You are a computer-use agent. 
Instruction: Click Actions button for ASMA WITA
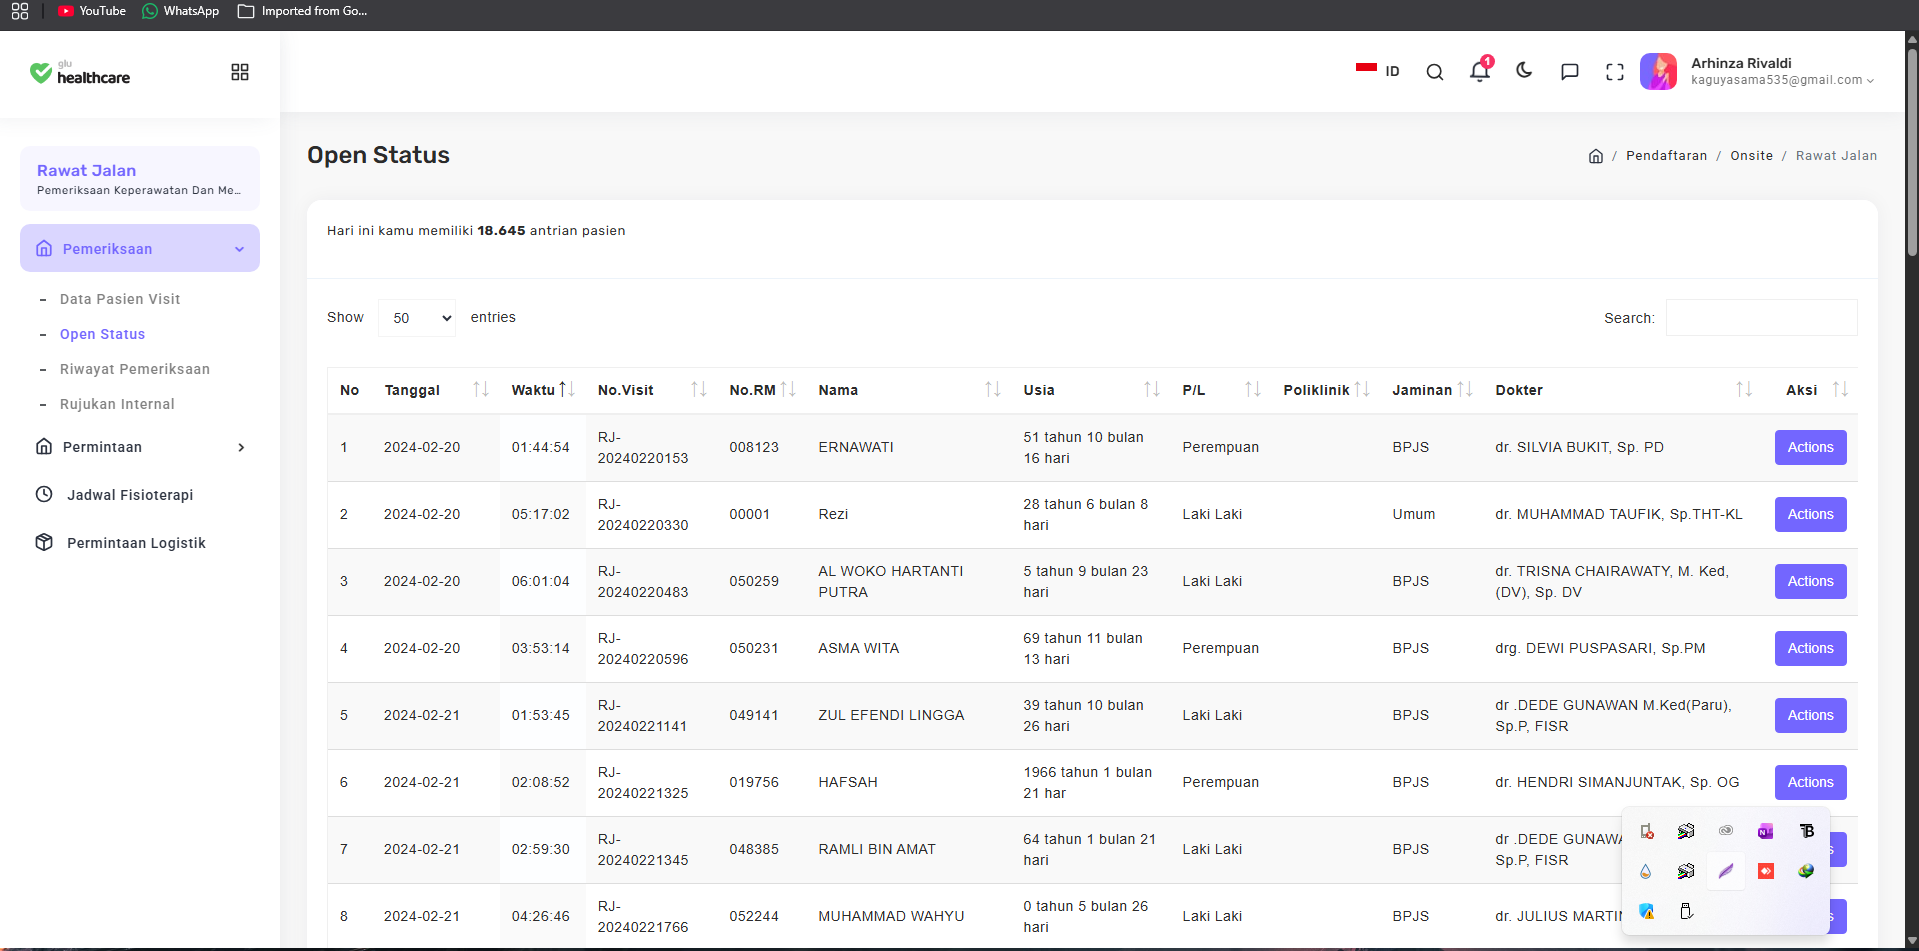[1810, 648]
